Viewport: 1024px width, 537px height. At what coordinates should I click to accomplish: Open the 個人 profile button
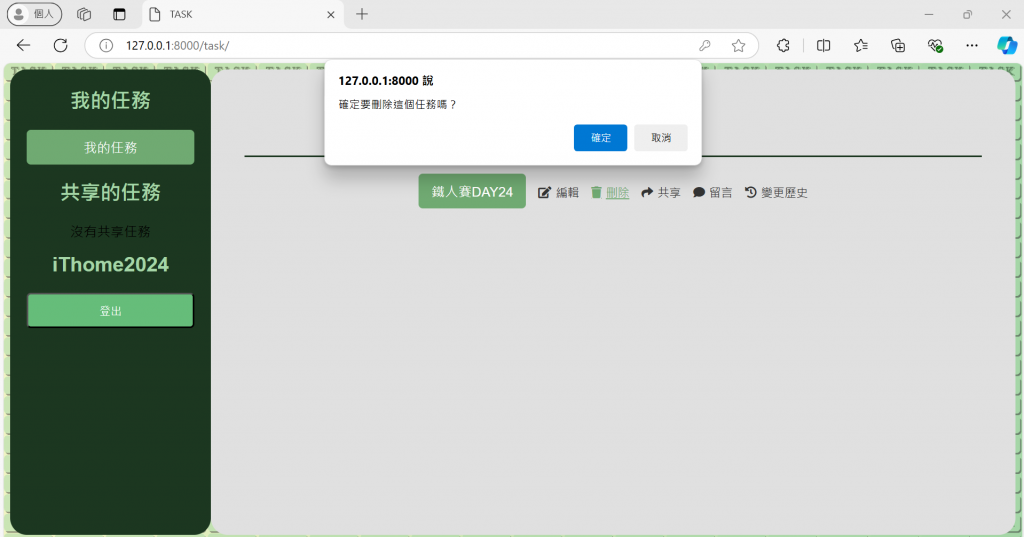[35, 14]
